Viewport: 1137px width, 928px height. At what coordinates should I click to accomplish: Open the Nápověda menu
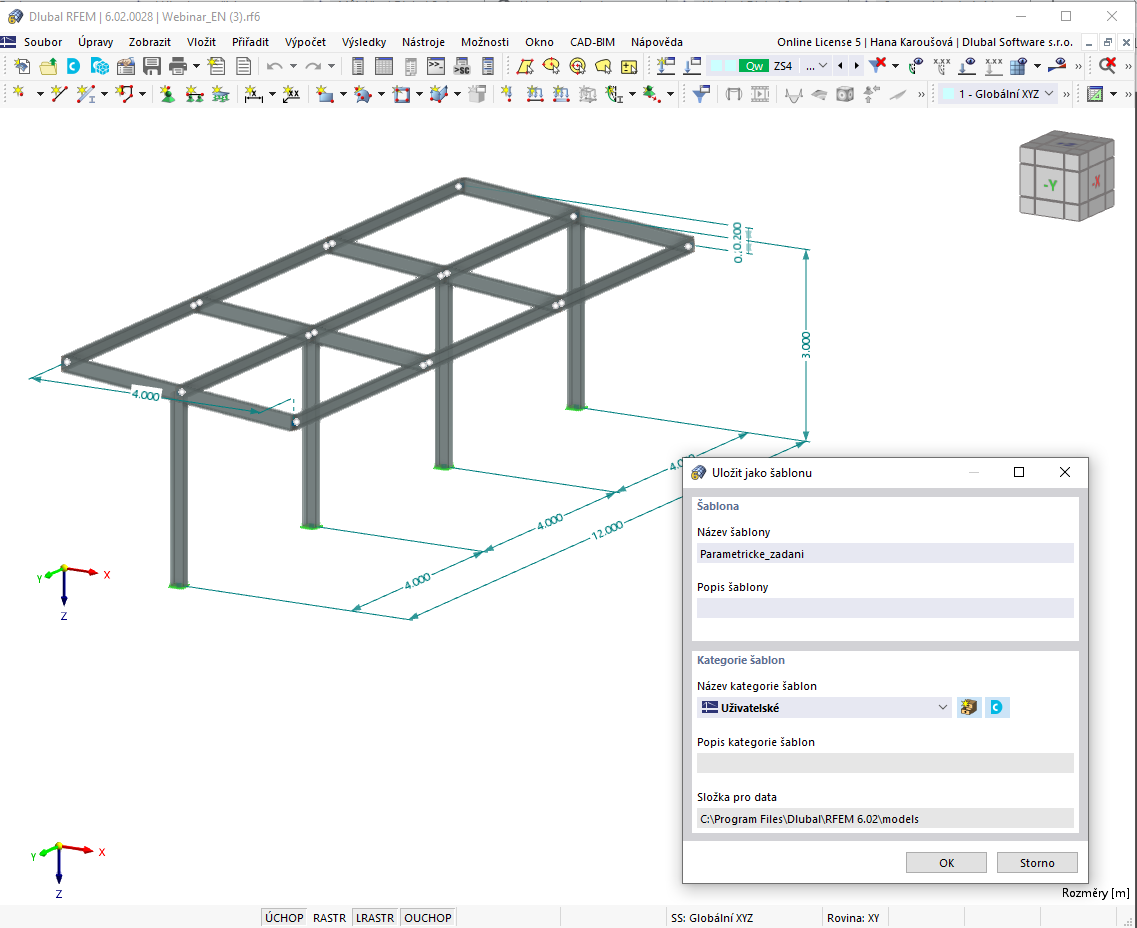[x=656, y=42]
